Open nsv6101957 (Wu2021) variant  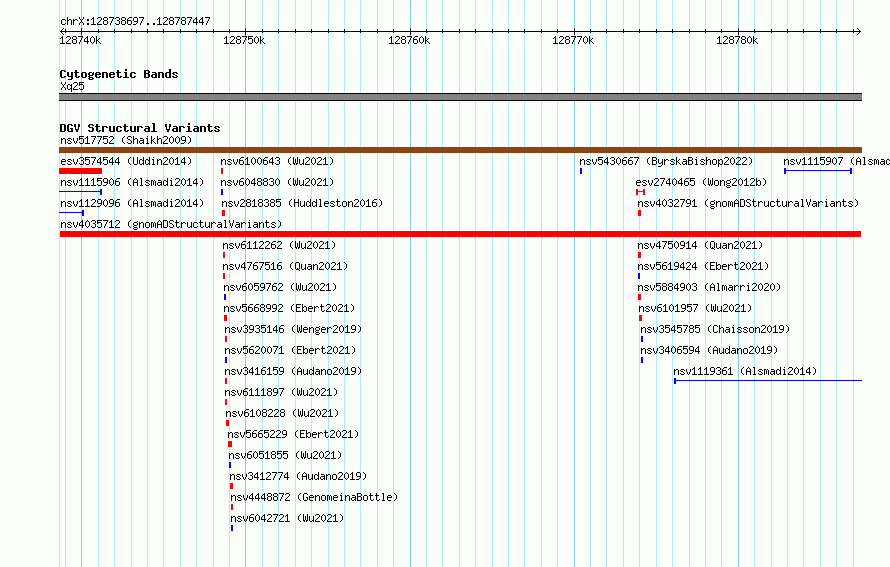[695, 308]
